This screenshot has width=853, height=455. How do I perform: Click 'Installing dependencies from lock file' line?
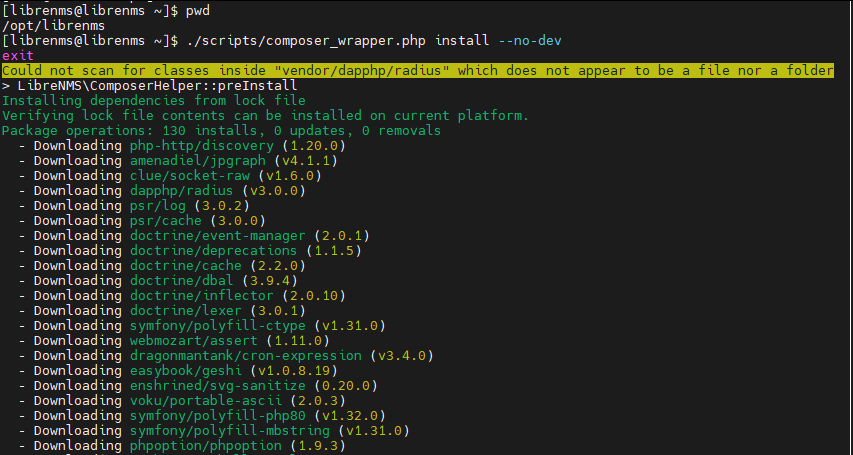[154, 101]
